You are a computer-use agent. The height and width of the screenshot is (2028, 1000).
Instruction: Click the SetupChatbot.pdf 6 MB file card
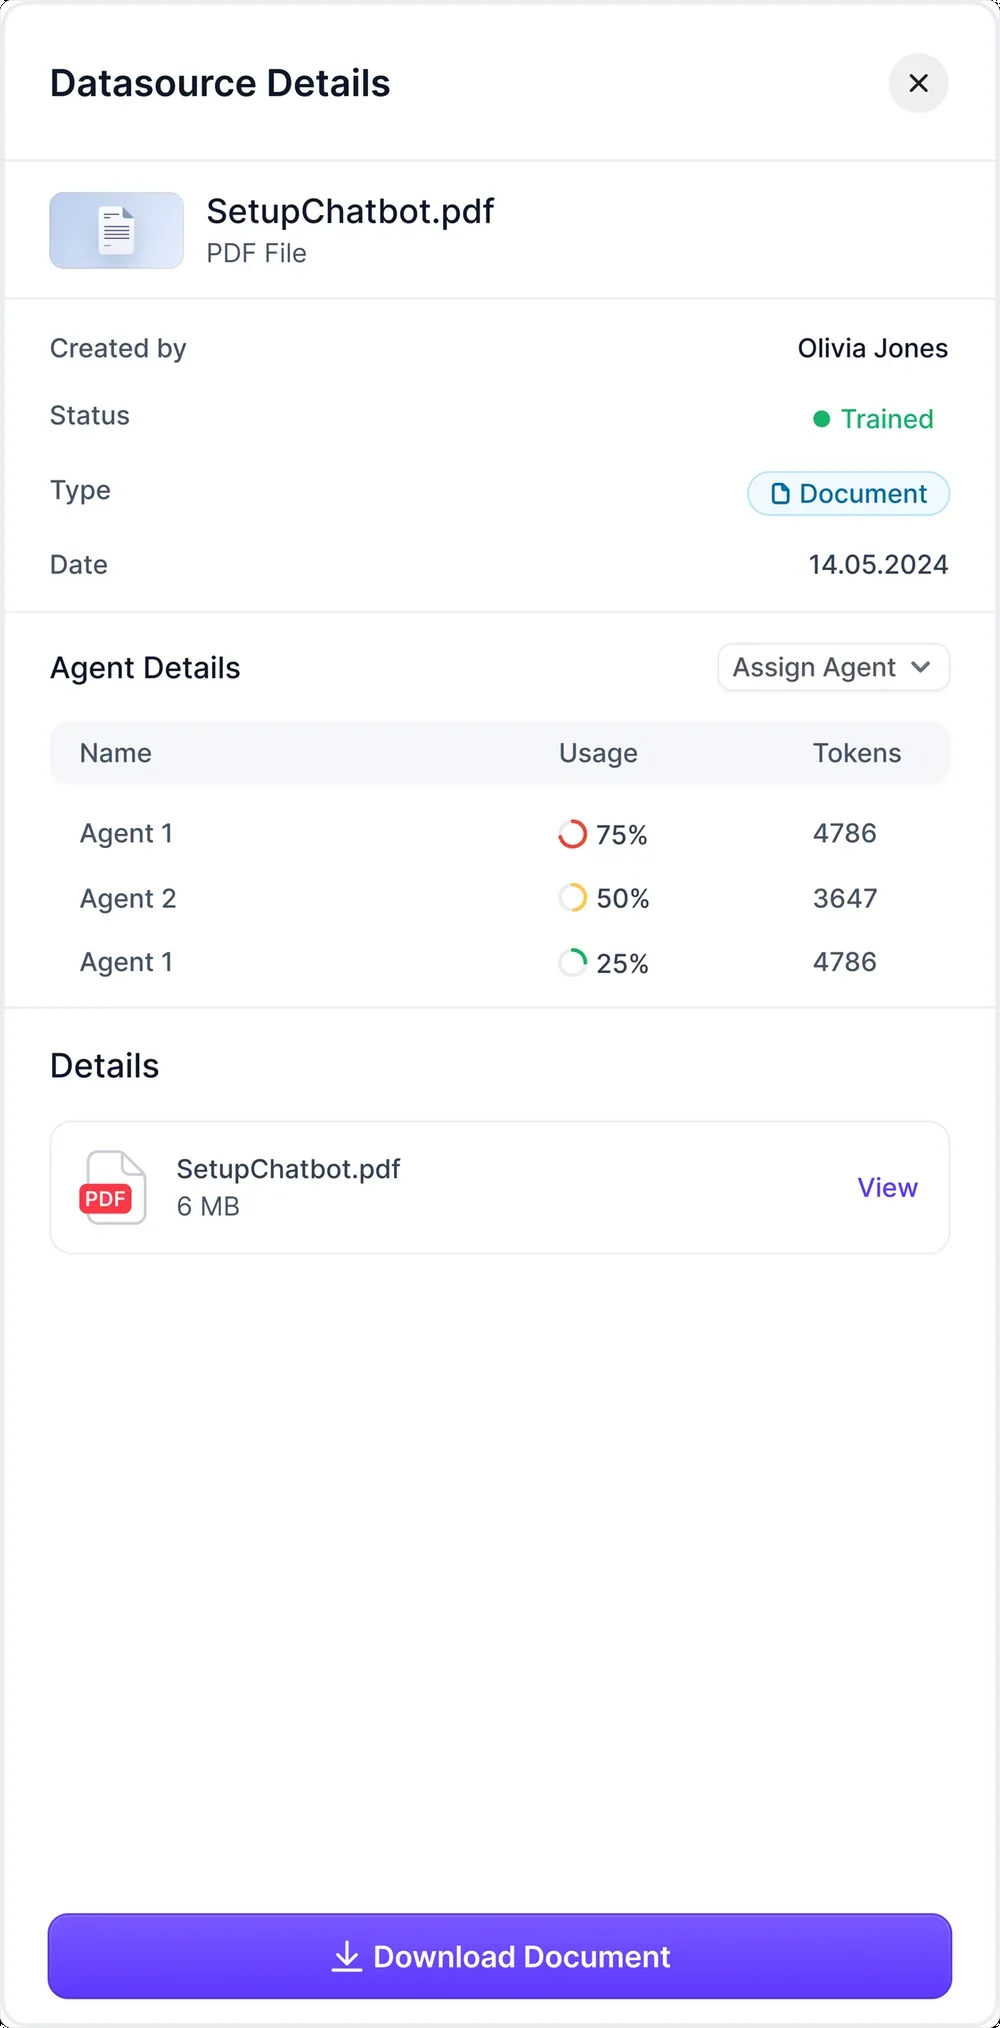tap(500, 1187)
